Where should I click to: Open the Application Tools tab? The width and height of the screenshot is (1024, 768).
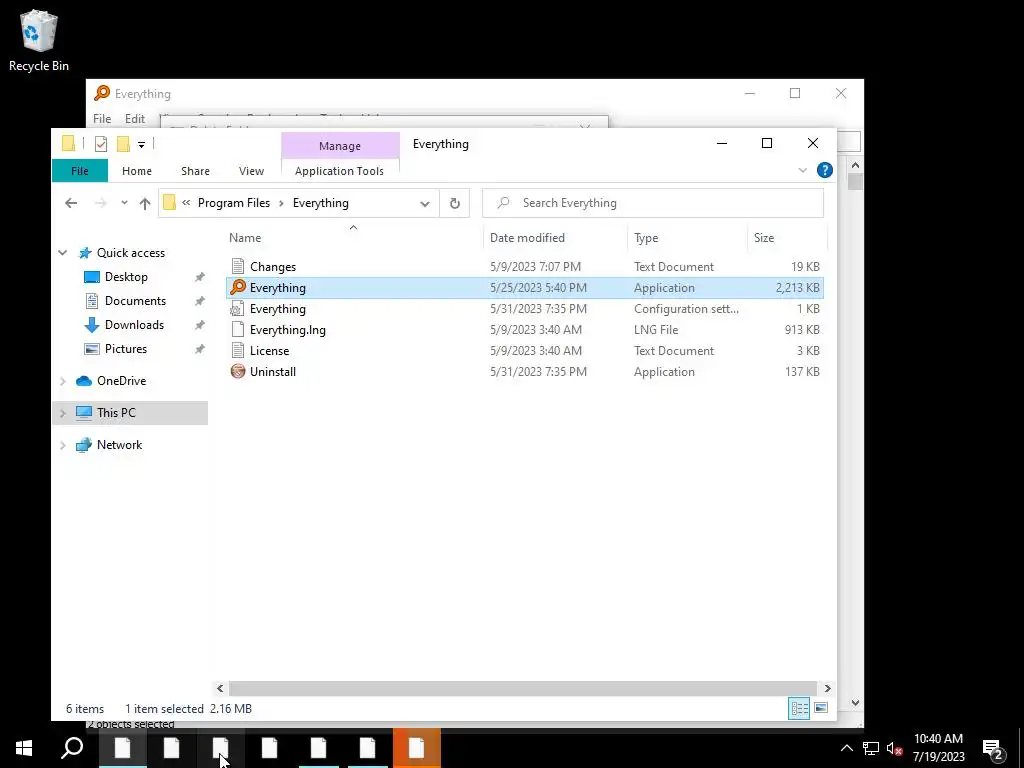click(x=340, y=170)
